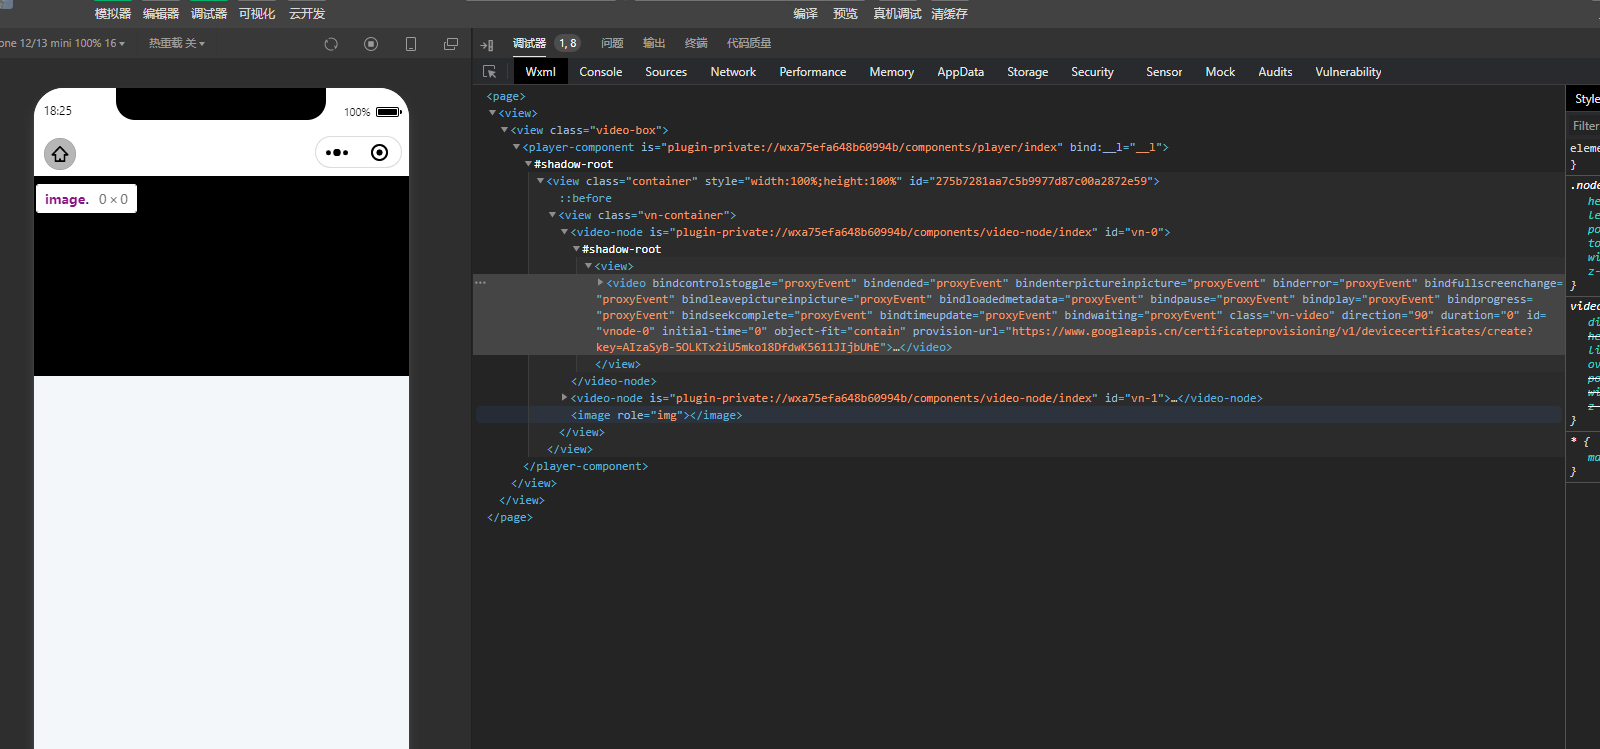The height and width of the screenshot is (749, 1600).
Task: Click the simulator refresh icon
Action: (x=331, y=44)
